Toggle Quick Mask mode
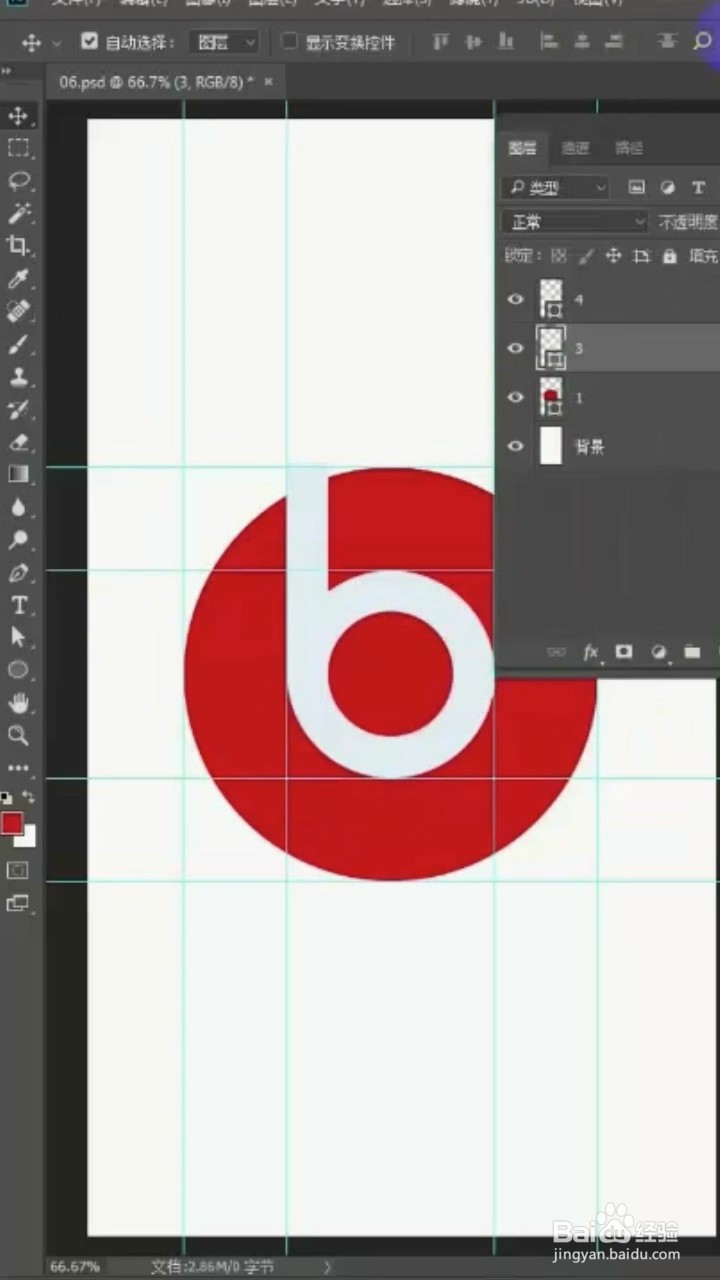This screenshot has width=720, height=1280. [18, 870]
